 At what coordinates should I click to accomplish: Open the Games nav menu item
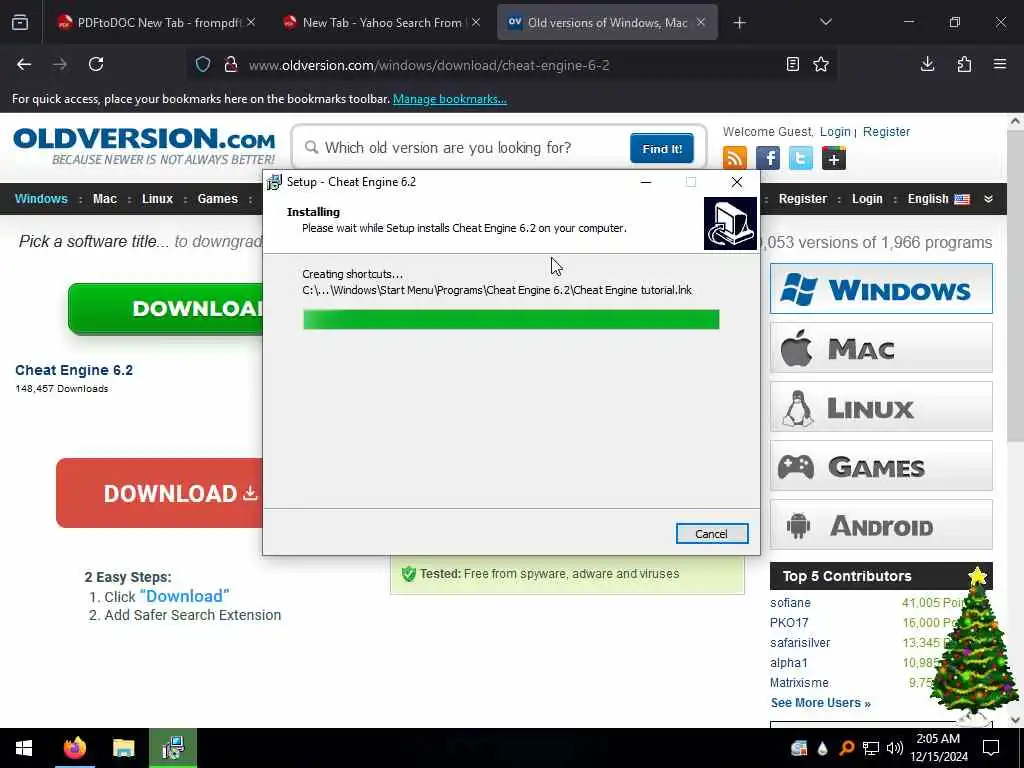pyautogui.click(x=217, y=199)
